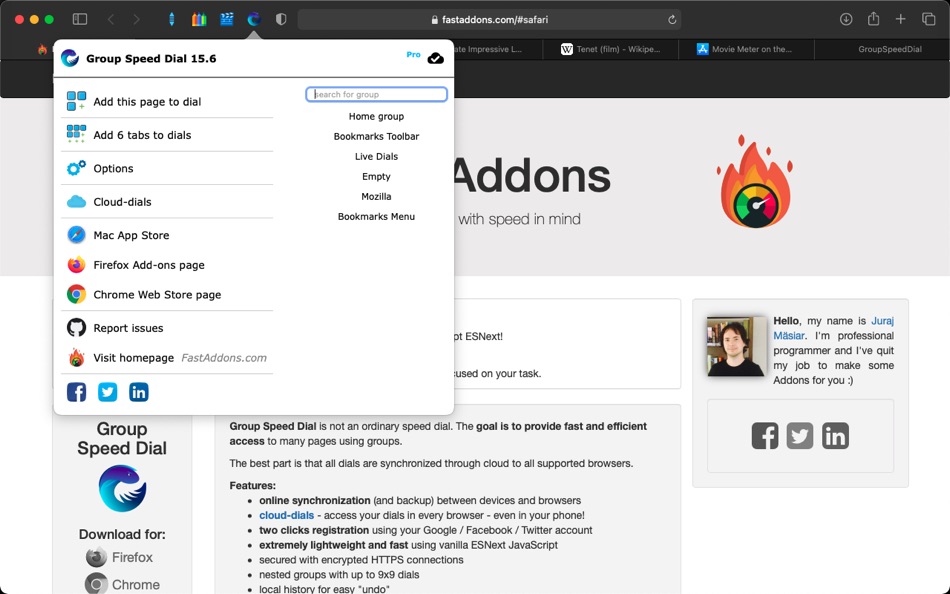Click the Add this page to dial icon

tap(76, 101)
